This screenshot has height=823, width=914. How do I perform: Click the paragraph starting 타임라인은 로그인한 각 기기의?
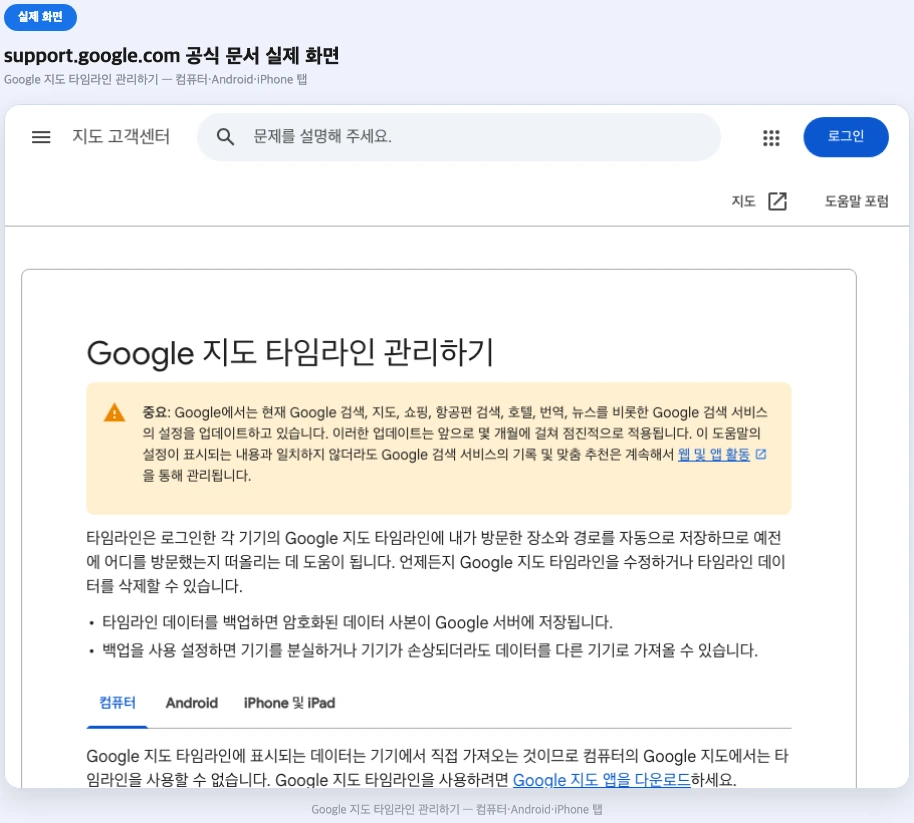pos(436,562)
